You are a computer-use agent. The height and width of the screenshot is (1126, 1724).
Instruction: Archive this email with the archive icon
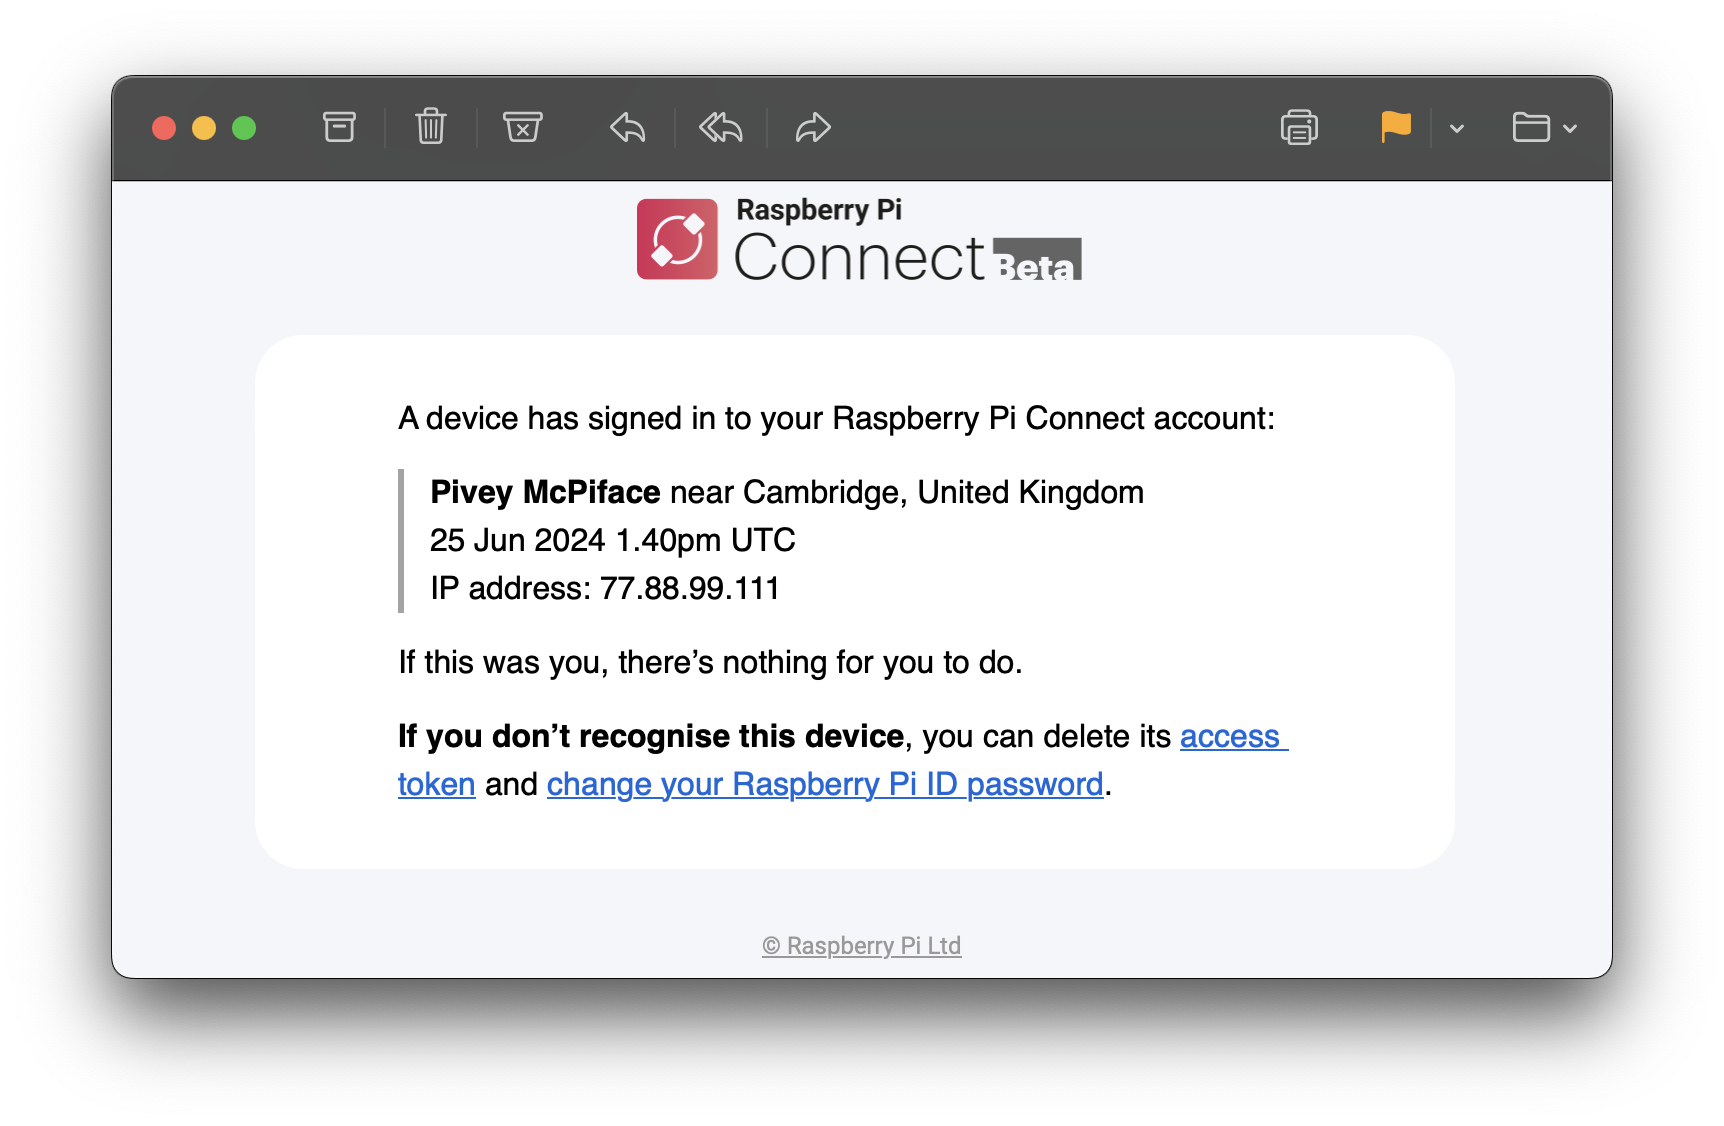pos(339,127)
